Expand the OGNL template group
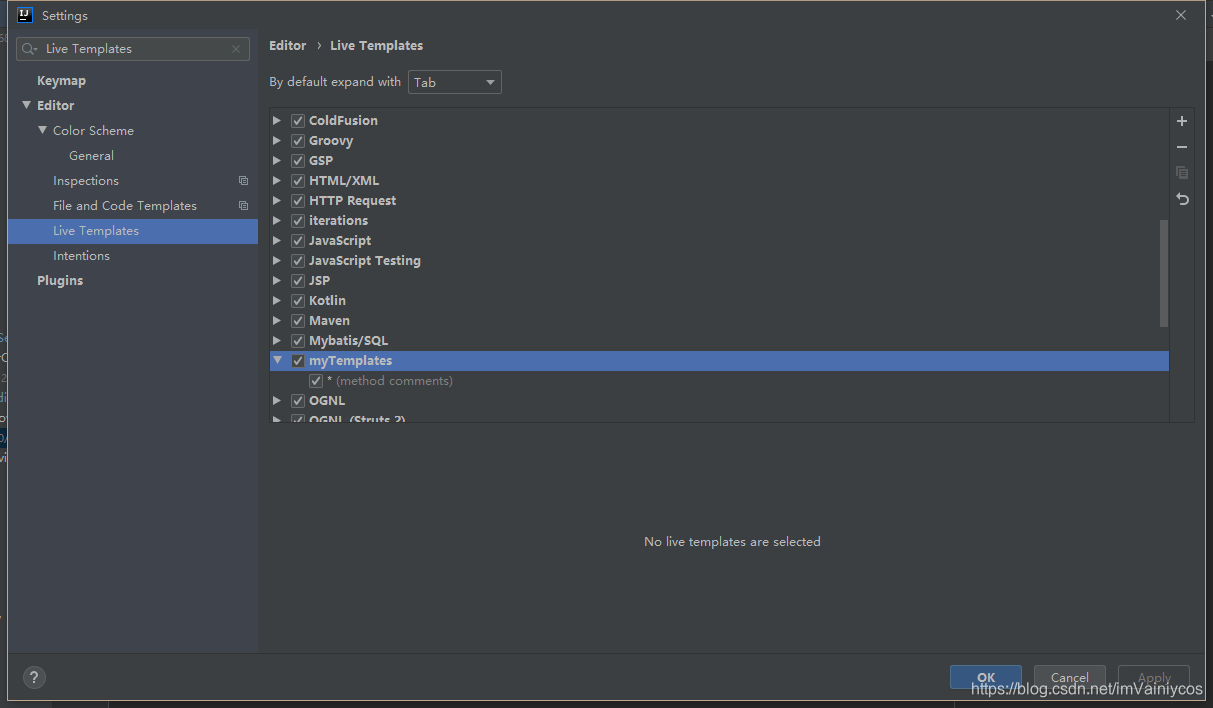The image size is (1213, 708). pos(277,401)
